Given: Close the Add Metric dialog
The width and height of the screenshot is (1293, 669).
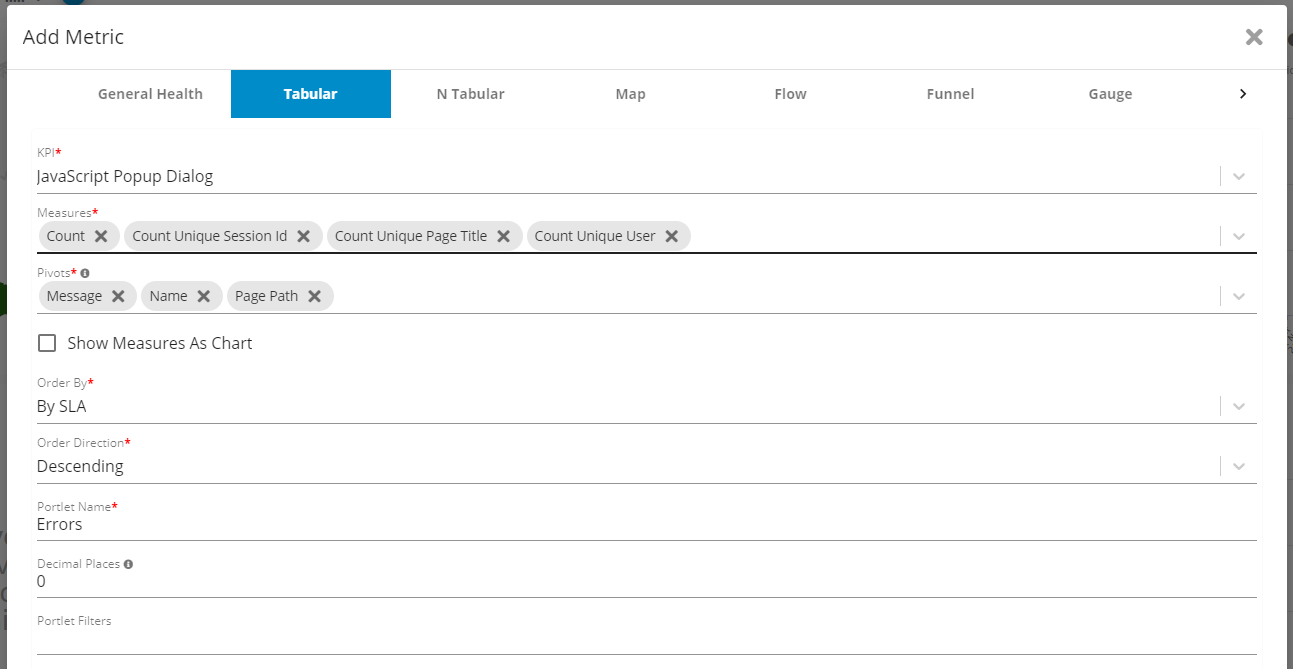Looking at the screenshot, I should click(x=1254, y=37).
